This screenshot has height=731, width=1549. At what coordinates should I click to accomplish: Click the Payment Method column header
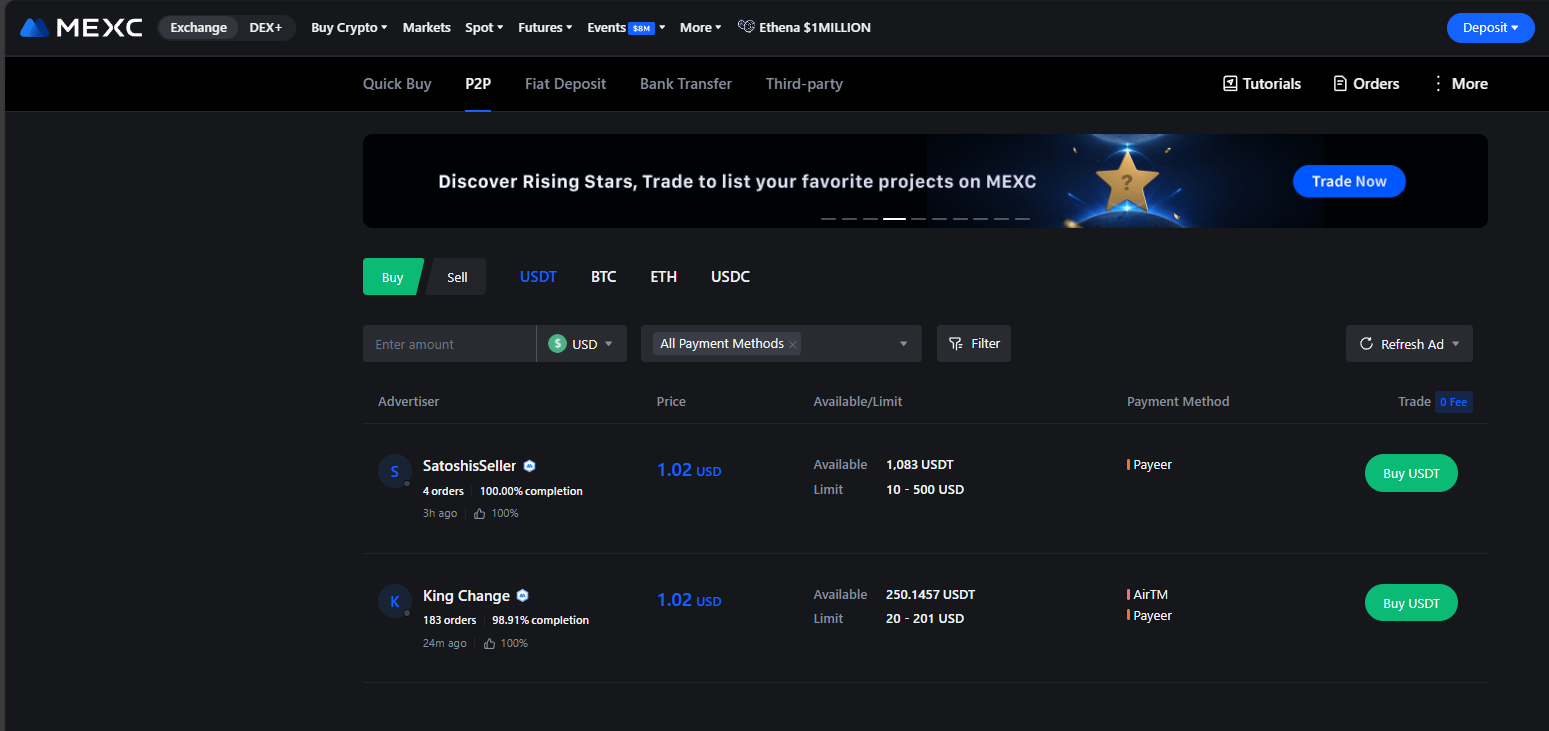pos(1178,401)
